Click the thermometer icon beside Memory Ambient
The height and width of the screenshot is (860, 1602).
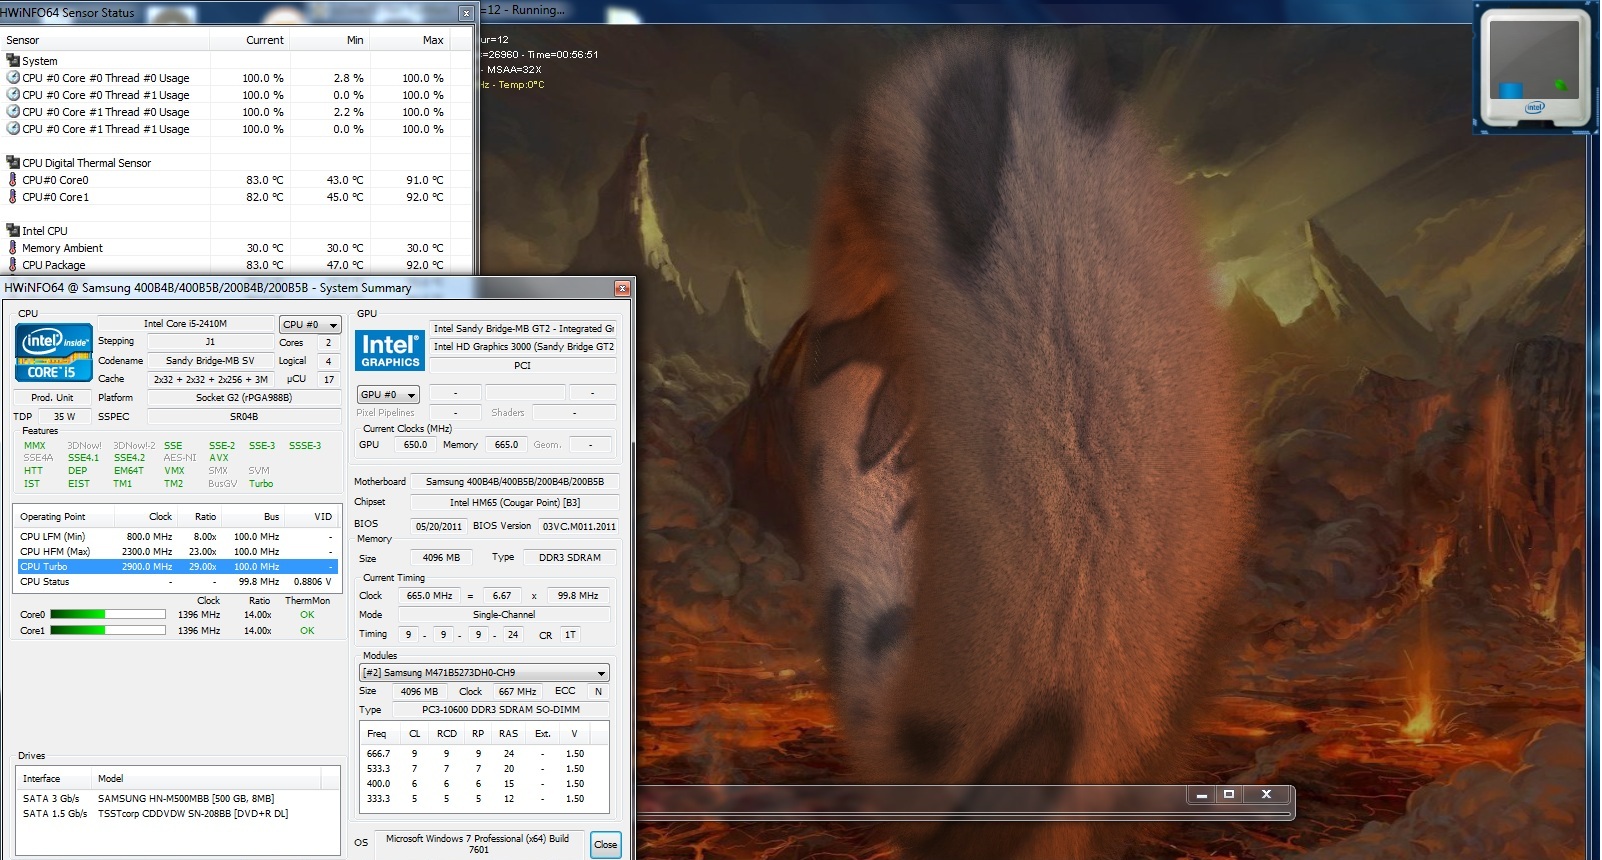coord(13,247)
